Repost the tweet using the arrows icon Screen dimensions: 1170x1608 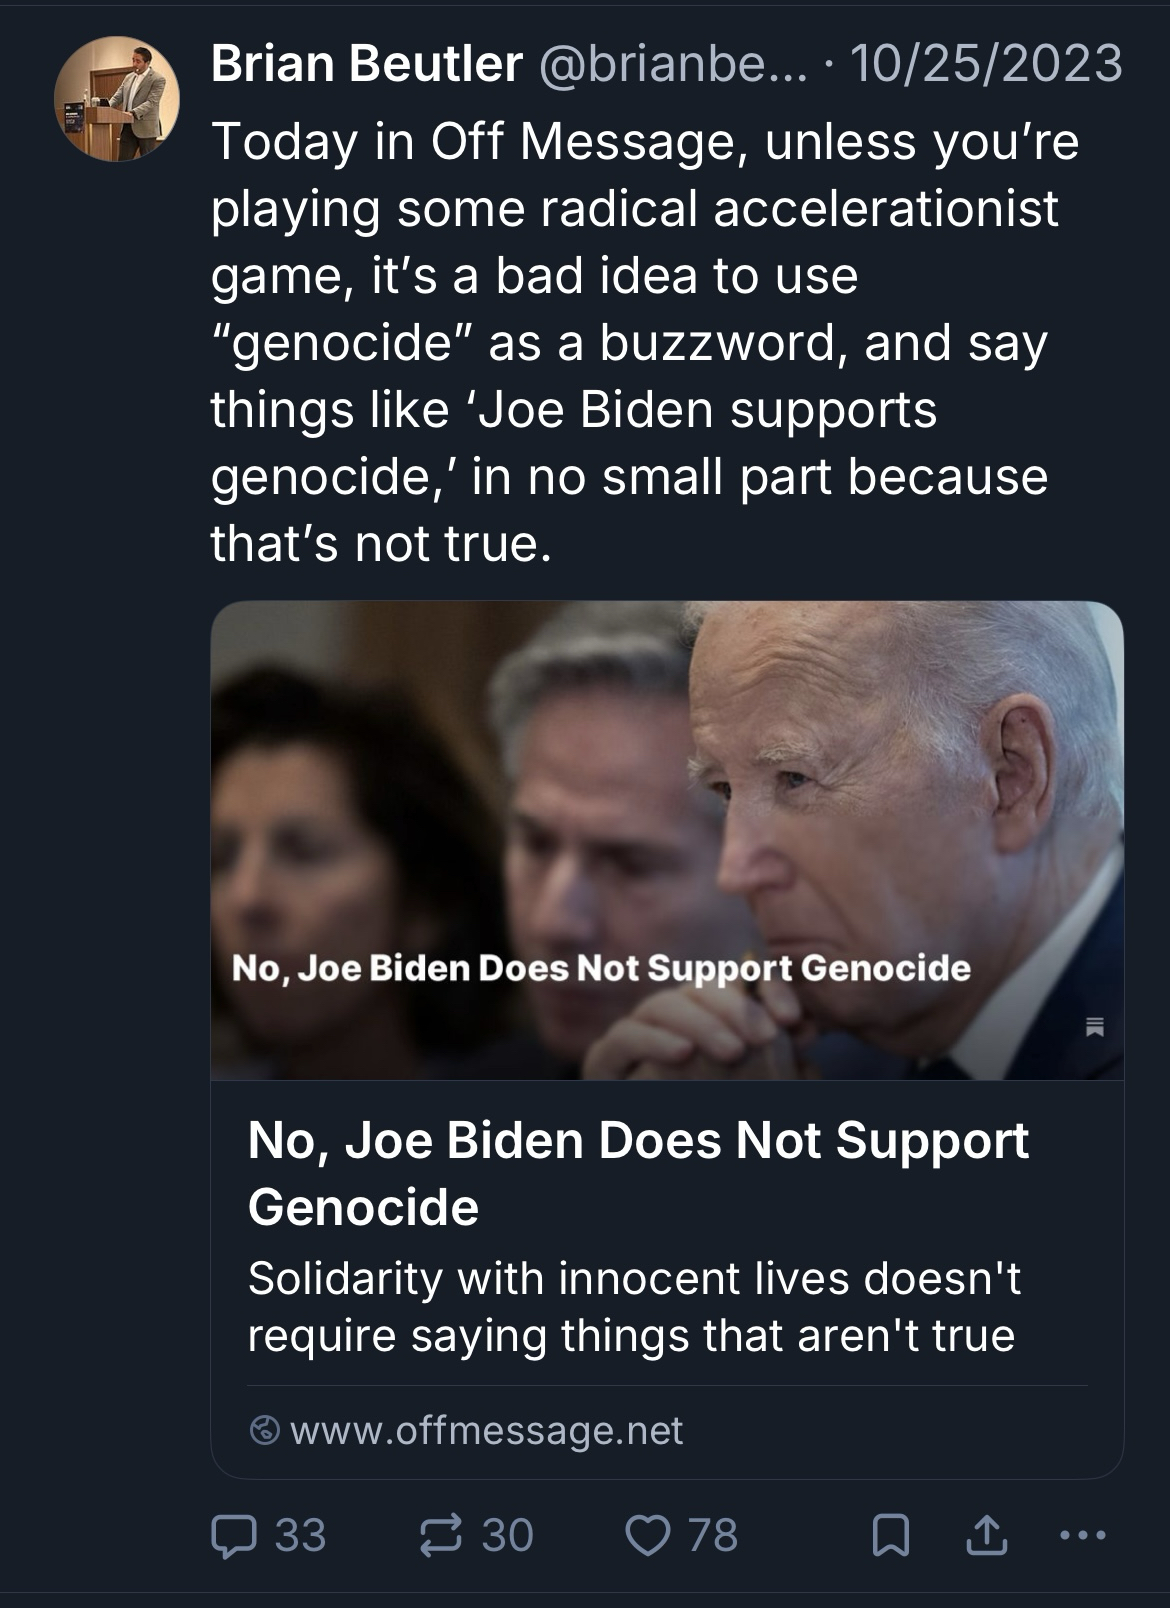click(x=441, y=1536)
